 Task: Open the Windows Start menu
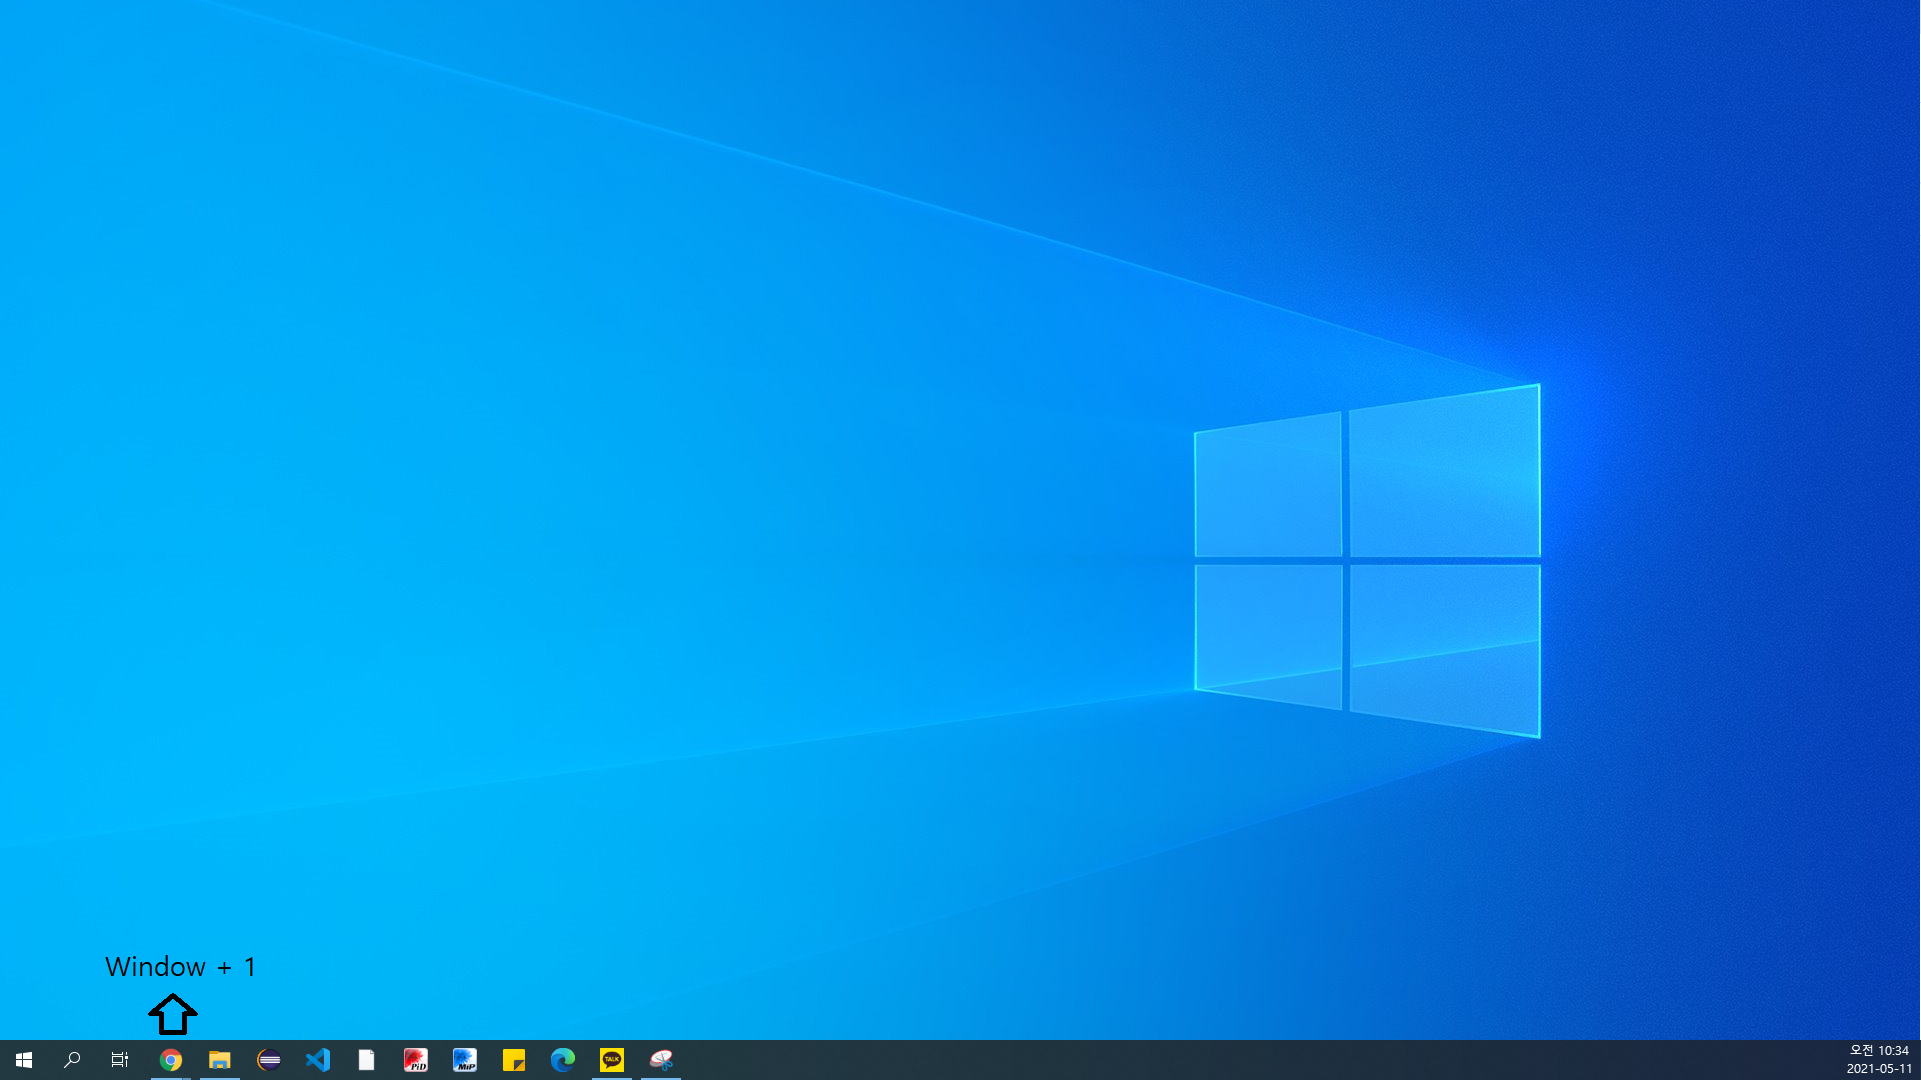click(x=24, y=1060)
